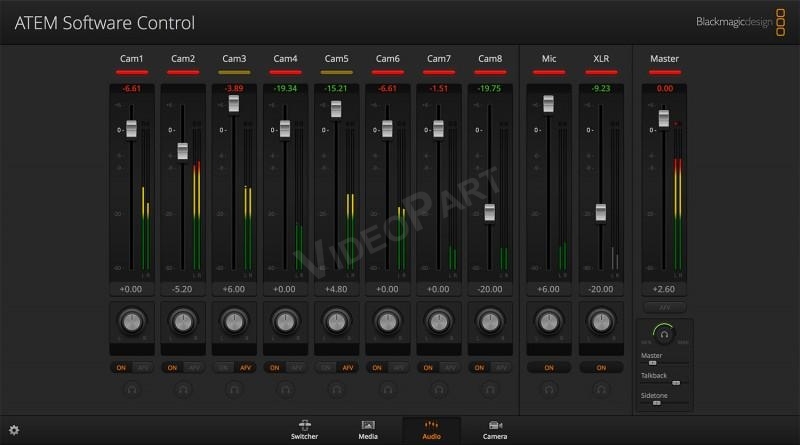Solo Mic with its headphone icon
This screenshot has height=445, width=800.
point(549,390)
